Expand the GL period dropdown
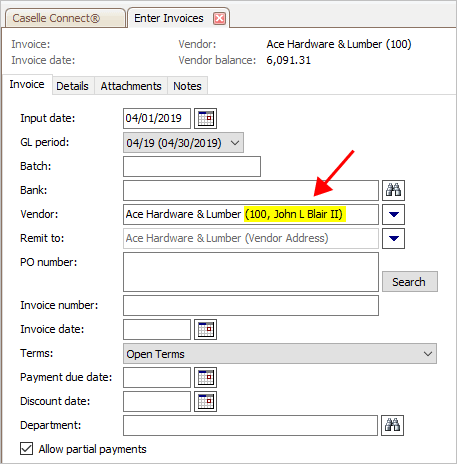 (183, 143)
